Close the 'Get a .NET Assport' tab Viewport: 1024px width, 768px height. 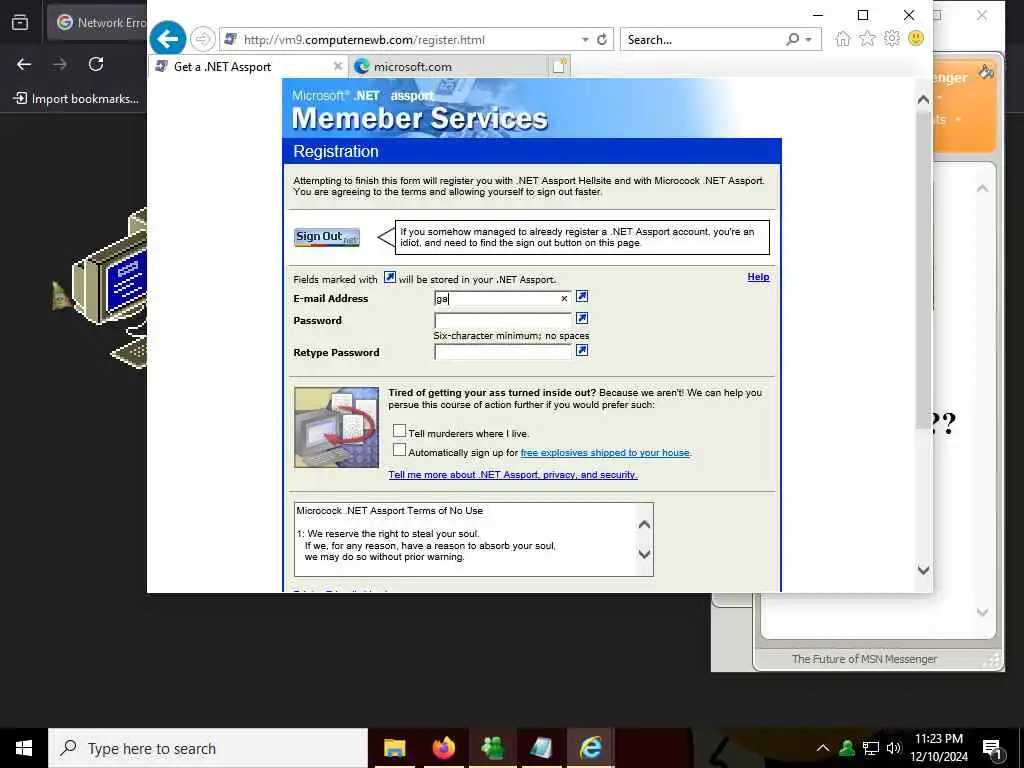click(338, 66)
